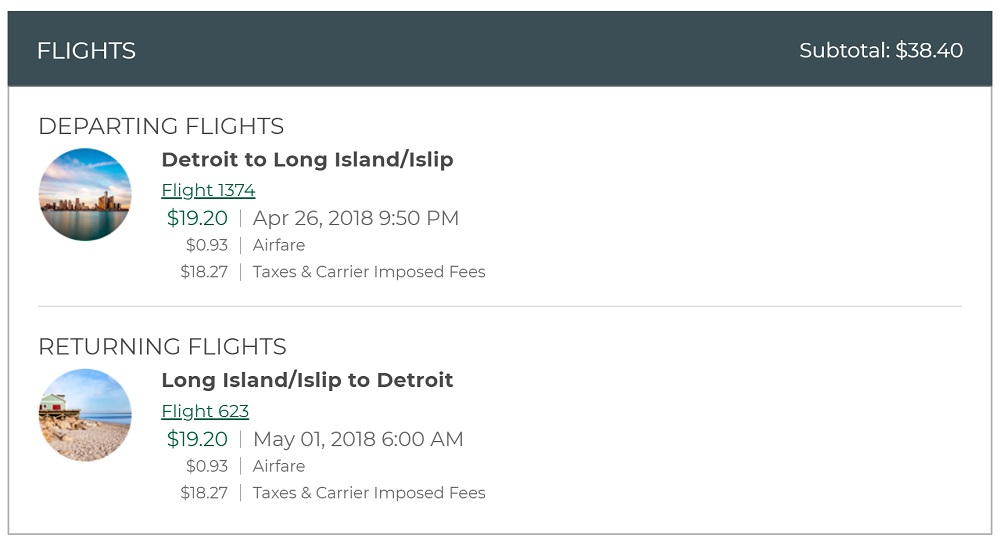This screenshot has height=539, width=1000.
Task: Click the May 01, 2018 6:00 AM date
Action: pos(358,439)
